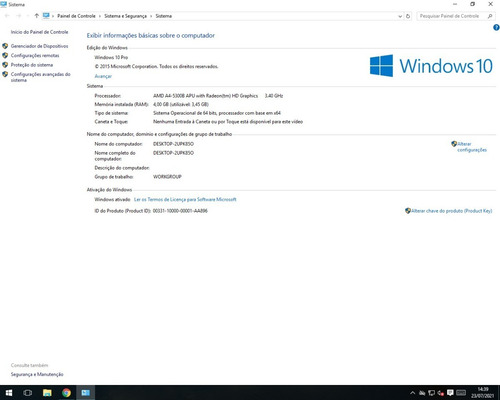Select the Sistema window taskbar button
Viewport: 500px width, 400px height.
pyautogui.click(x=86, y=393)
